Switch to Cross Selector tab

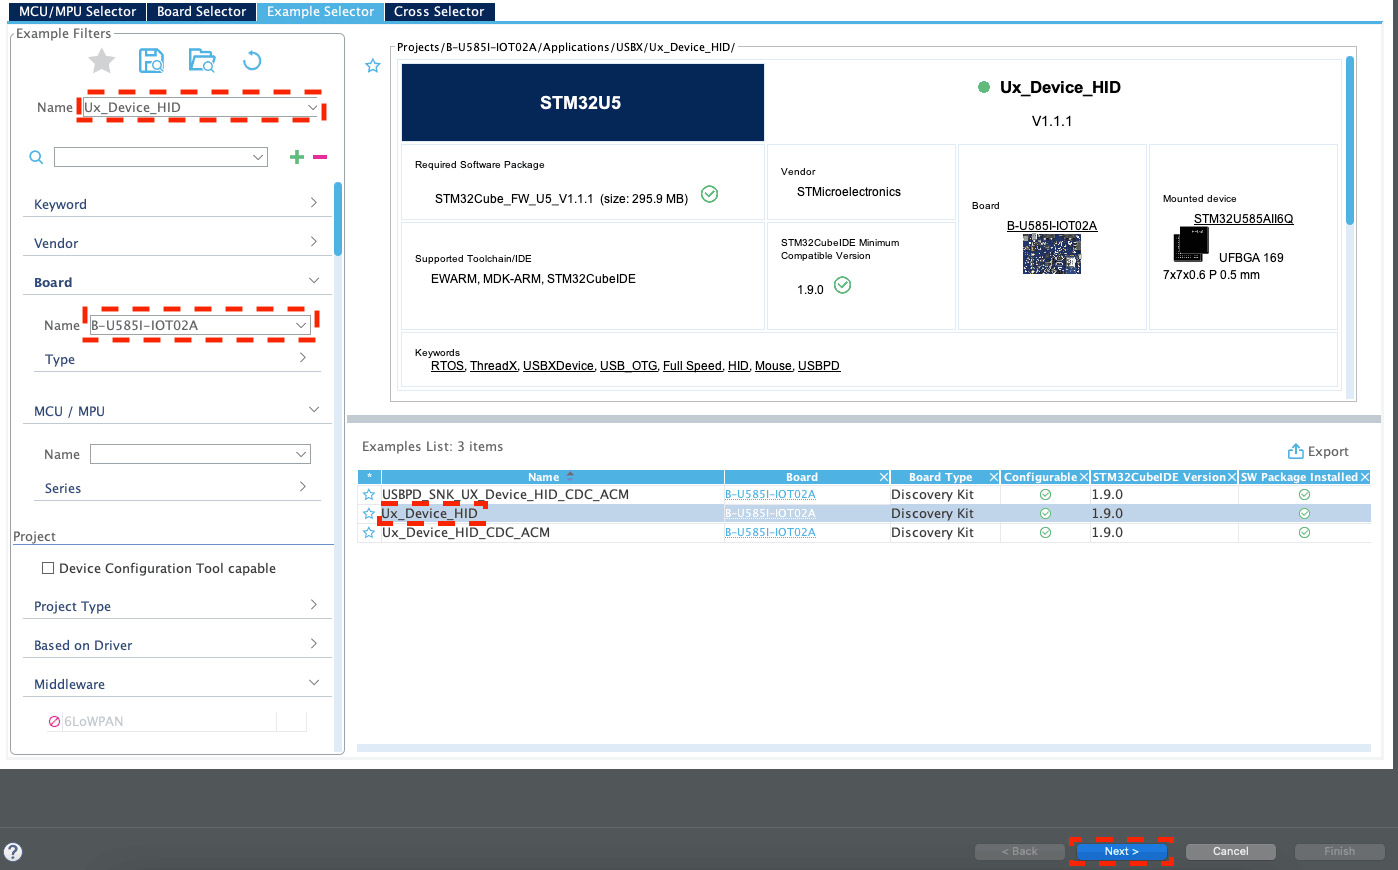click(439, 11)
